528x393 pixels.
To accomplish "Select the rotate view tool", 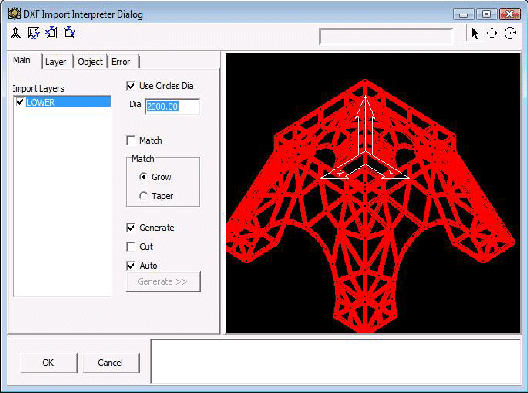I will click(x=510, y=33).
